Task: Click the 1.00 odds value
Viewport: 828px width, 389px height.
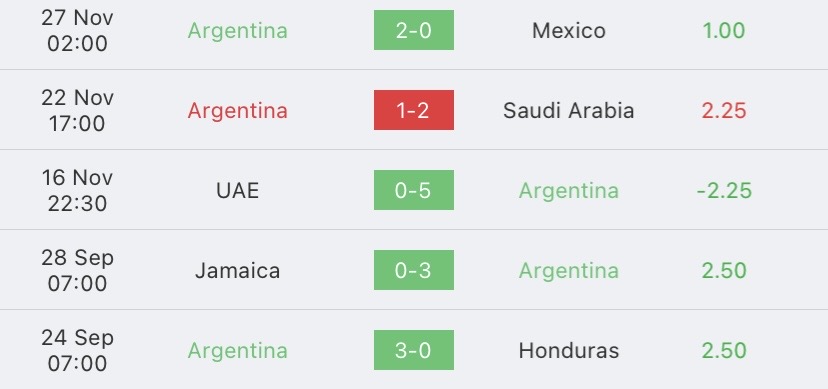Action: click(724, 31)
